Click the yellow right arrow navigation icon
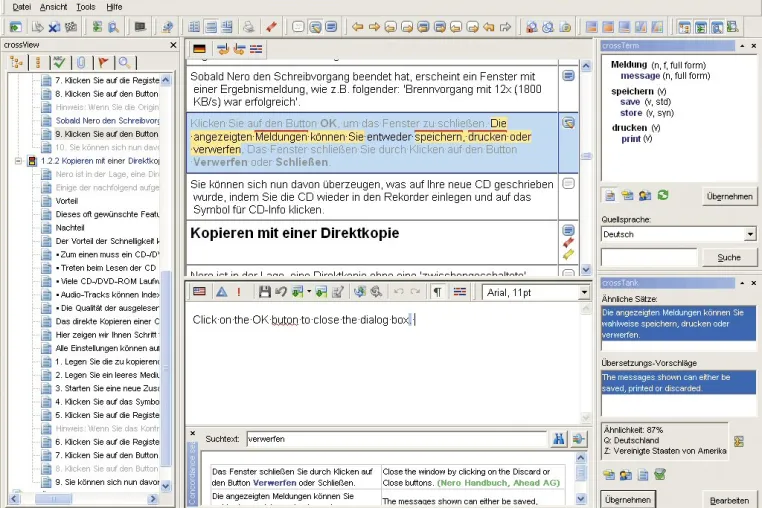 click(x=374, y=27)
